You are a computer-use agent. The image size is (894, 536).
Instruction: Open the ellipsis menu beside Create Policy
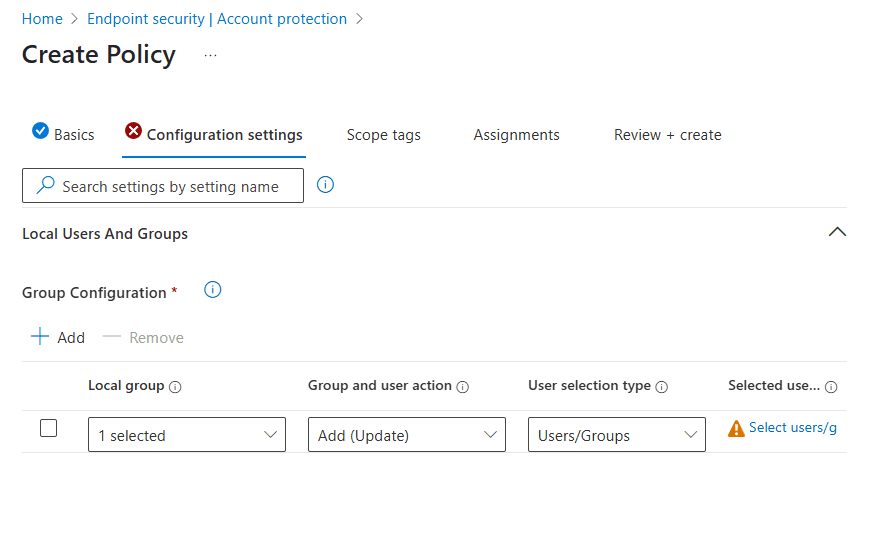(210, 55)
